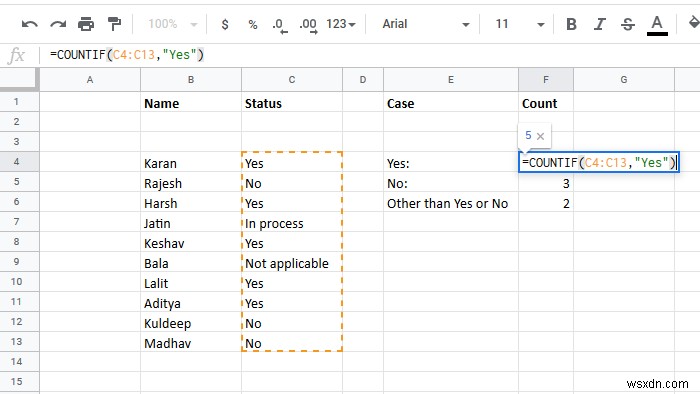700x394 pixels.
Task: Select Karan's Yes status cell
Action: [292, 162]
